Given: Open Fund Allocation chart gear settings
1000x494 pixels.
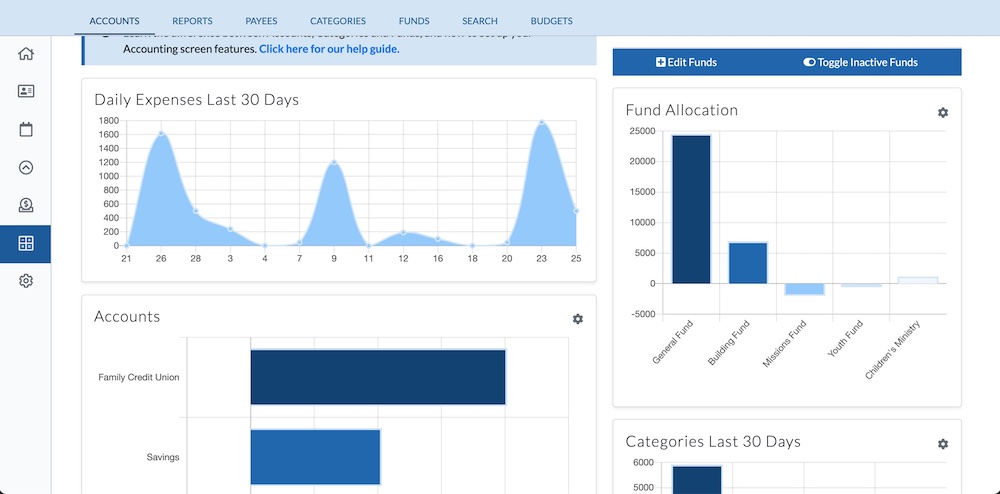Looking at the screenshot, I should coord(943,112).
